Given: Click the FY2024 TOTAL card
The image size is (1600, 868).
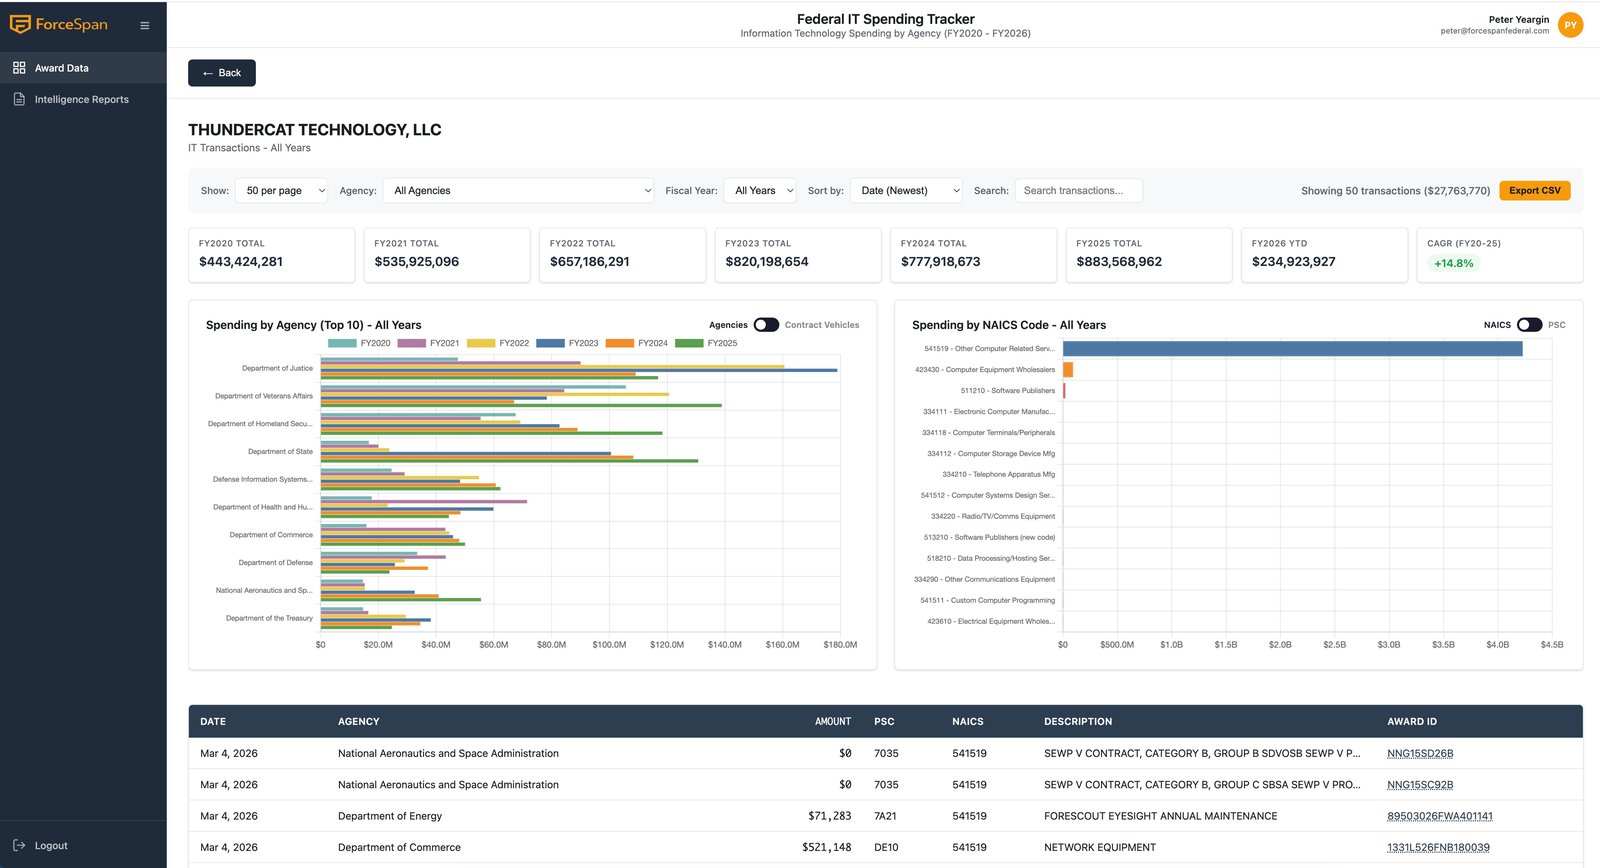Looking at the screenshot, I should [x=973, y=255].
